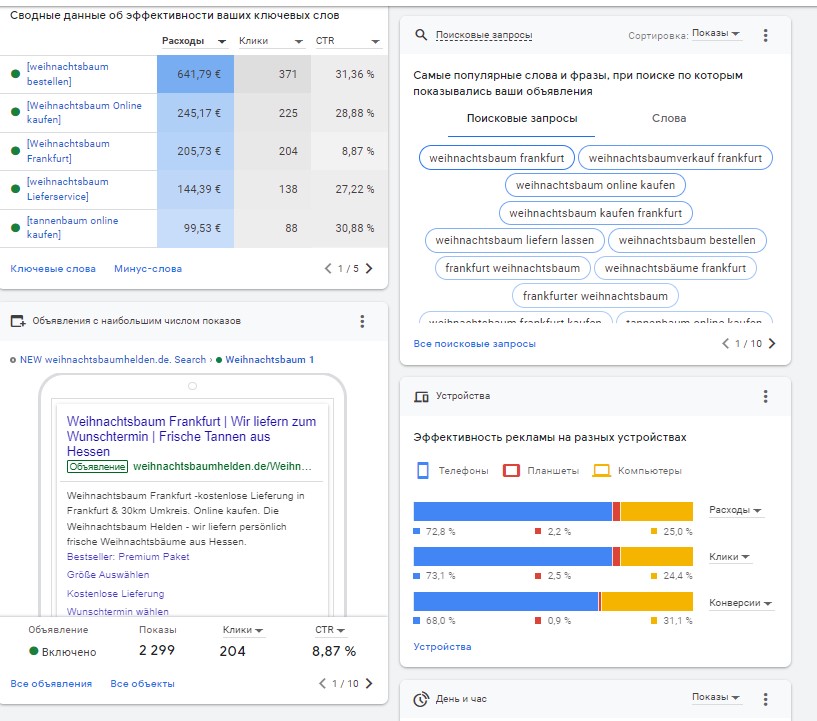Screen dimensions: 817x721
Task: Open the top ads card three-dot menu
Action: 362,321
